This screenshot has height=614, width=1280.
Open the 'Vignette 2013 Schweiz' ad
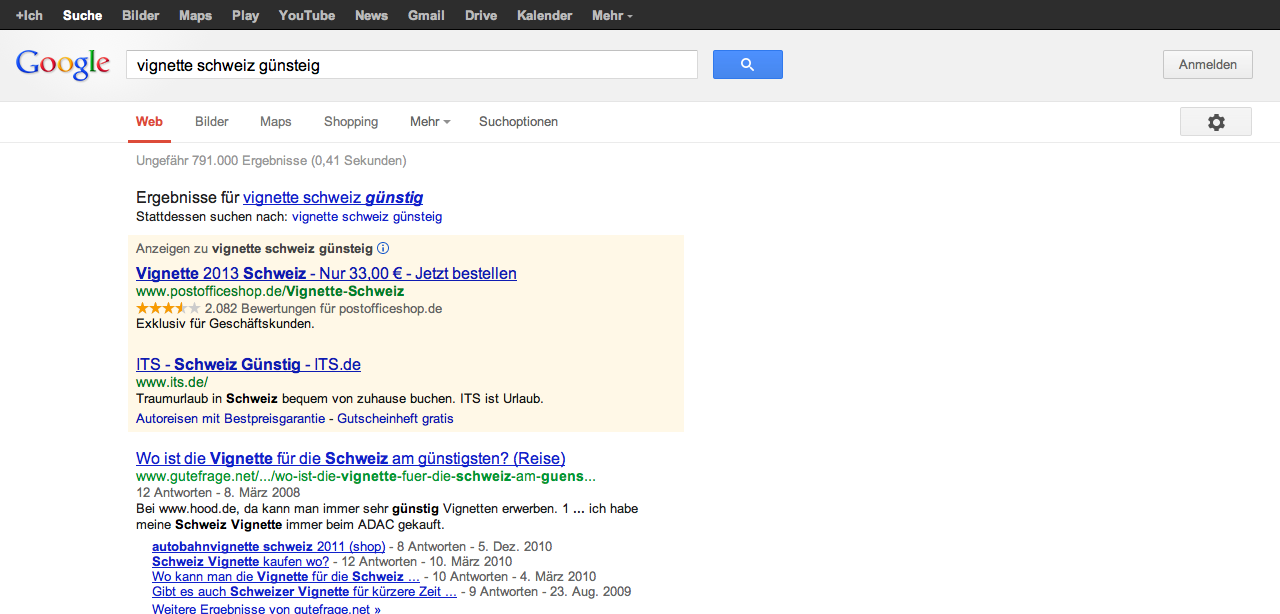pos(326,274)
